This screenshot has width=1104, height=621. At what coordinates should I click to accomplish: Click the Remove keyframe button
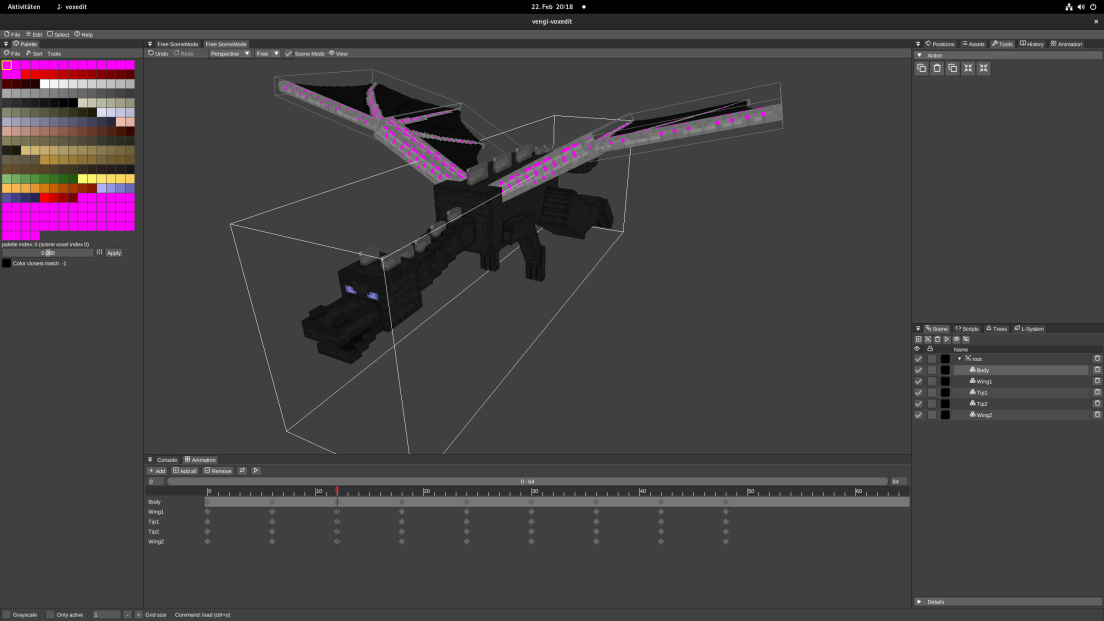[x=218, y=471]
